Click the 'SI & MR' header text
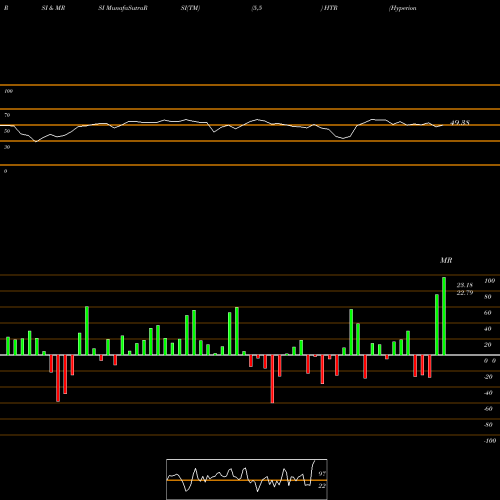Image resolution: width=500 pixels, height=500 pixels. click(53, 8)
